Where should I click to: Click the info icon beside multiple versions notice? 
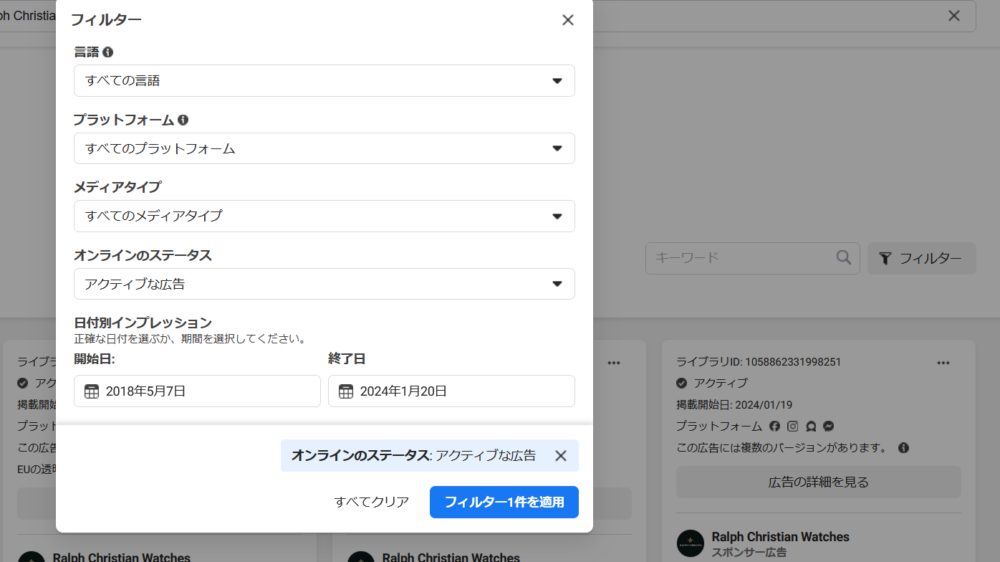pos(903,448)
